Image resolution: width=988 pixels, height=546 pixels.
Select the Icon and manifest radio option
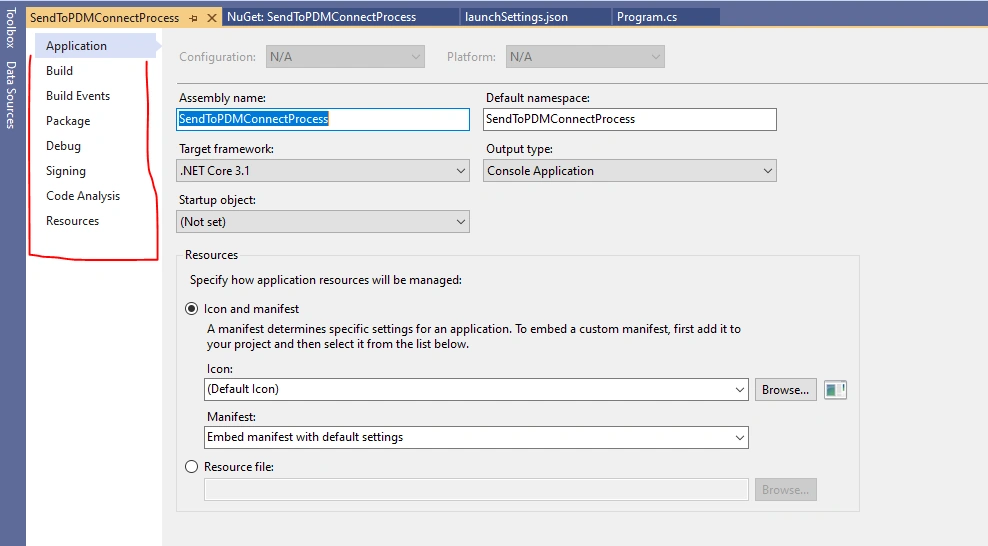click(192, 309)
